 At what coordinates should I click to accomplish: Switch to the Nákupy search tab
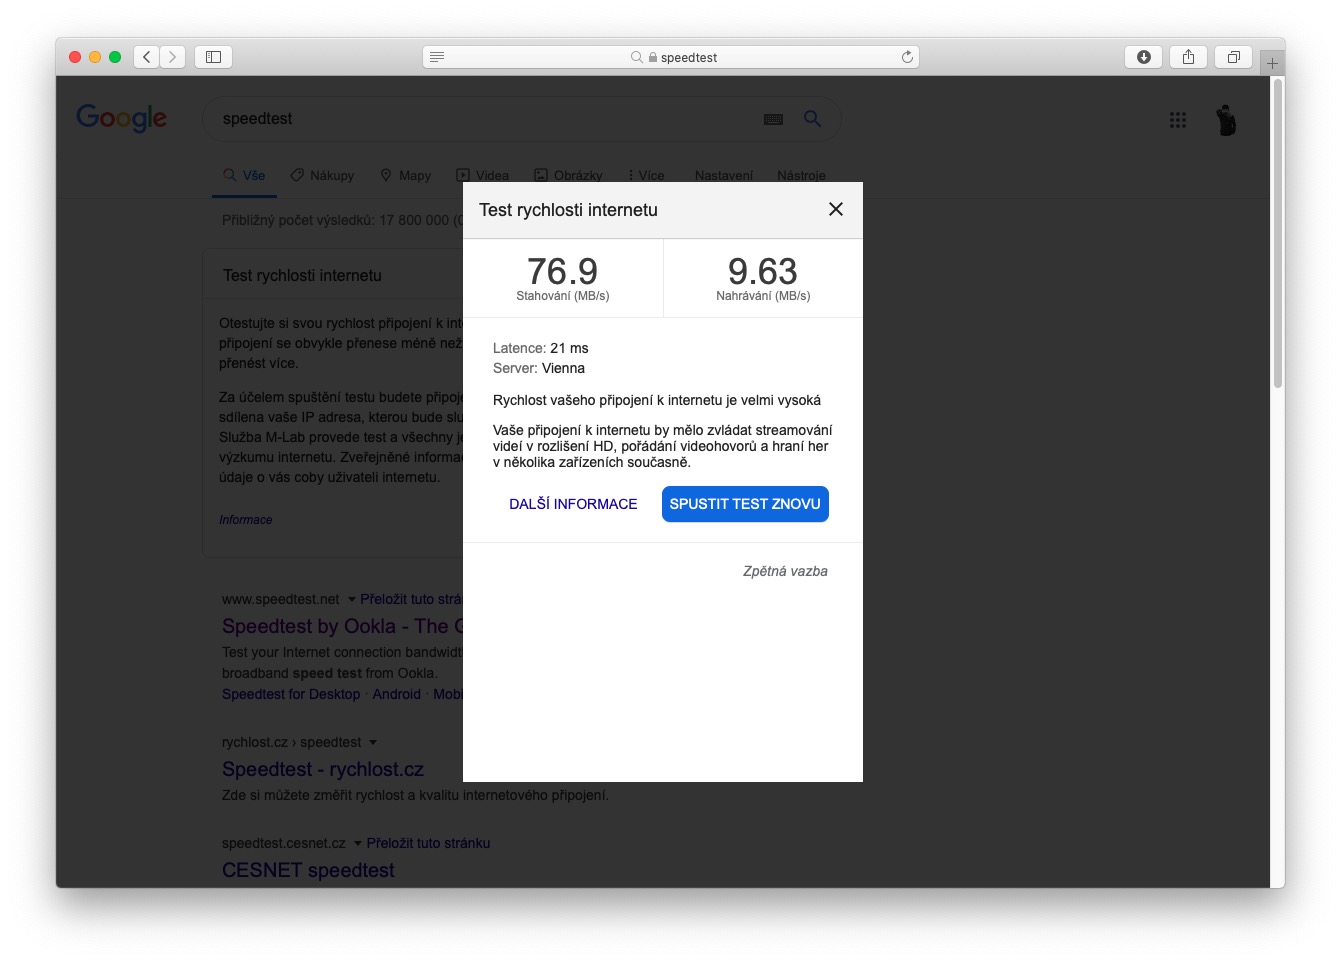point(322,175)
